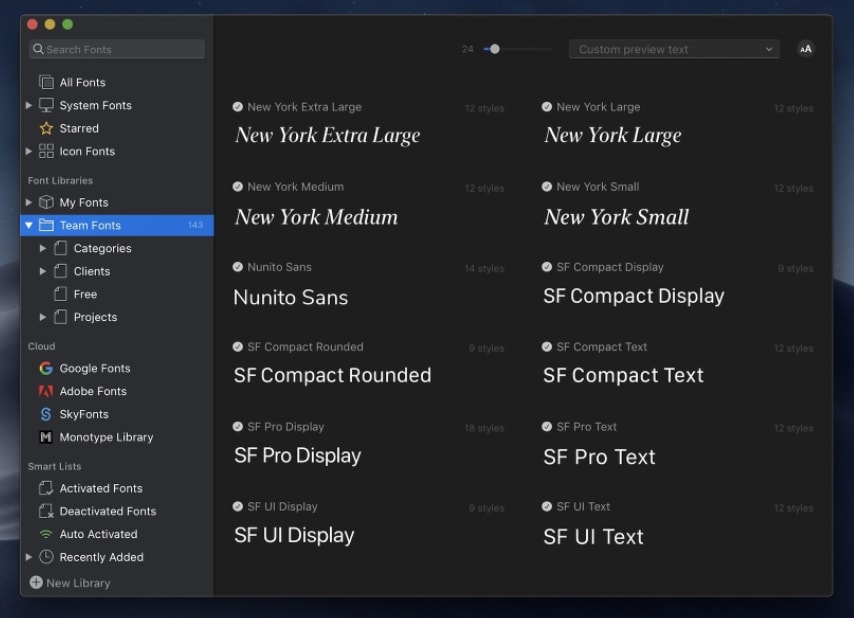This screenshot has width=854, height=618.
Task: Toggle activation of New York Large
Action: (x=547, y=107)
